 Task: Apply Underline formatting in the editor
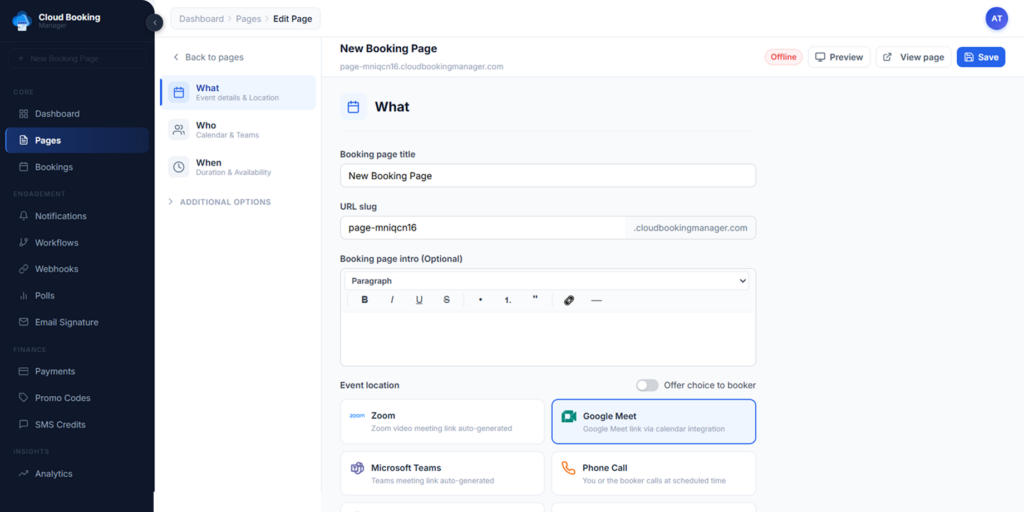419,300
